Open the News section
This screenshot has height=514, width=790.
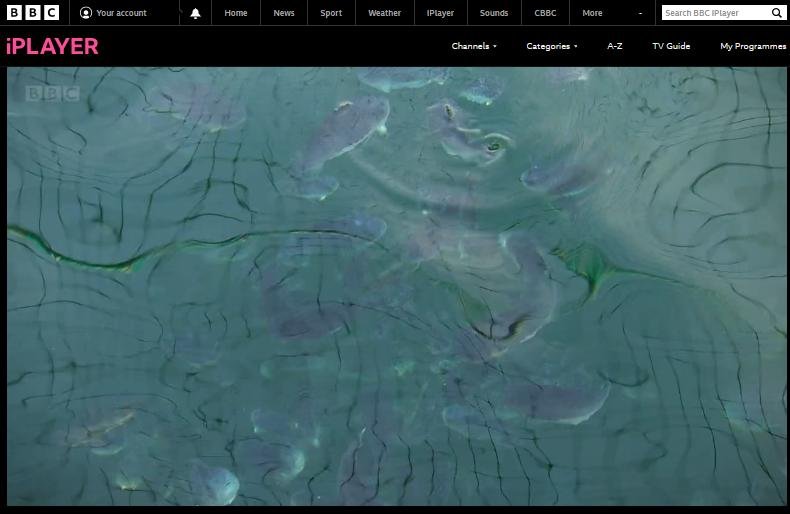284,13
